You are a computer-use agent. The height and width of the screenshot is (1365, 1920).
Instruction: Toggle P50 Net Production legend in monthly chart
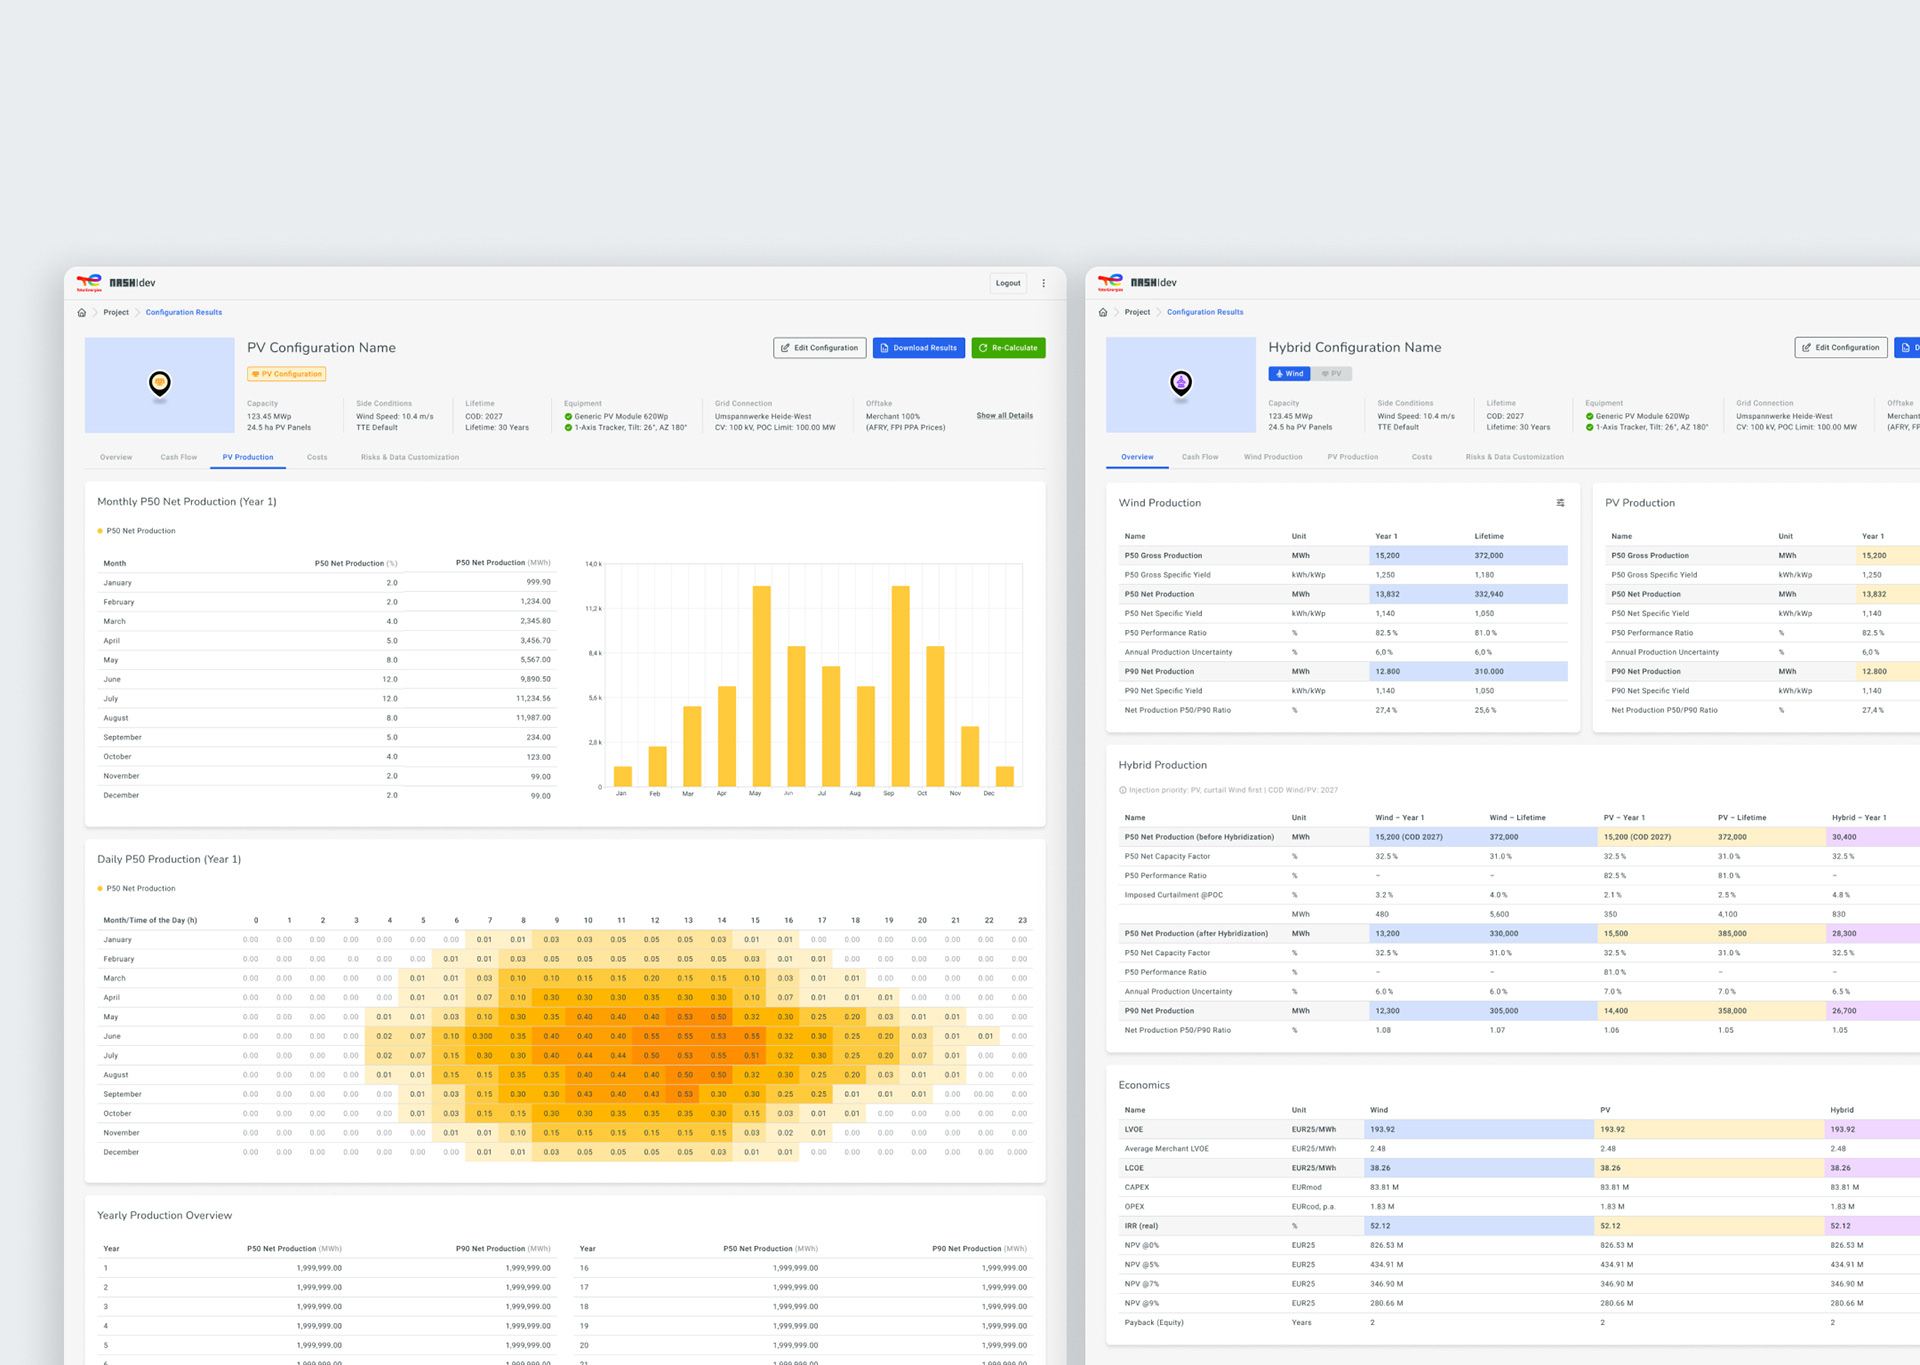click(x=136, y=531)
